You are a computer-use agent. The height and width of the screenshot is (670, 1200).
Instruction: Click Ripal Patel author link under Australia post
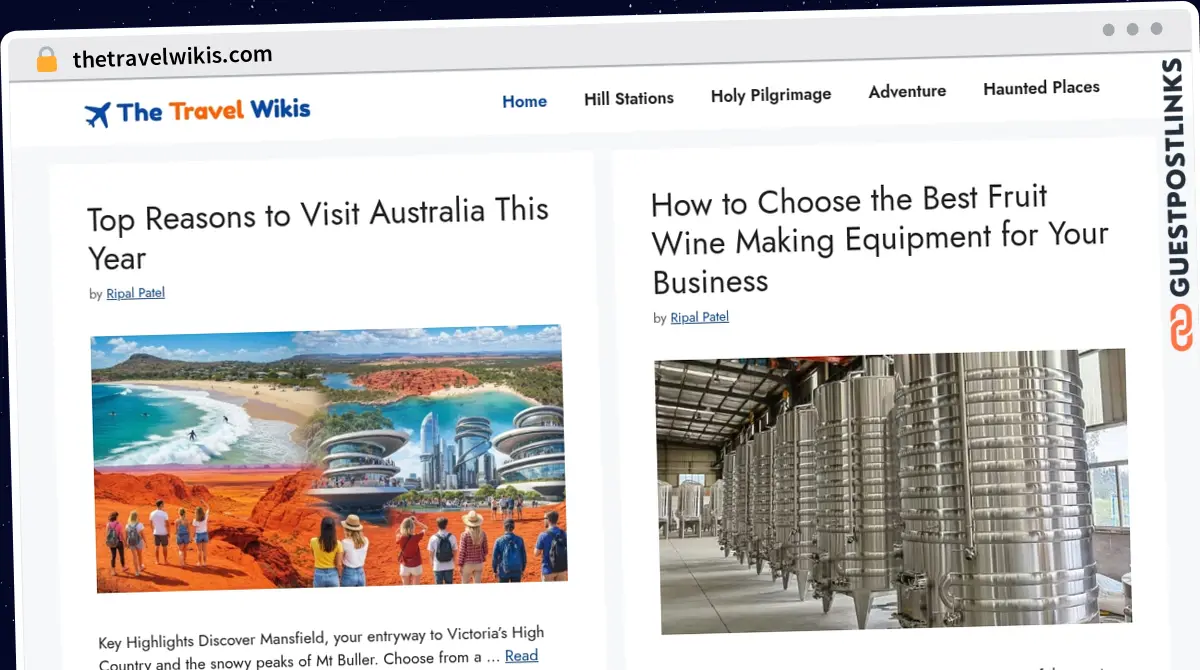pos(136,293)
